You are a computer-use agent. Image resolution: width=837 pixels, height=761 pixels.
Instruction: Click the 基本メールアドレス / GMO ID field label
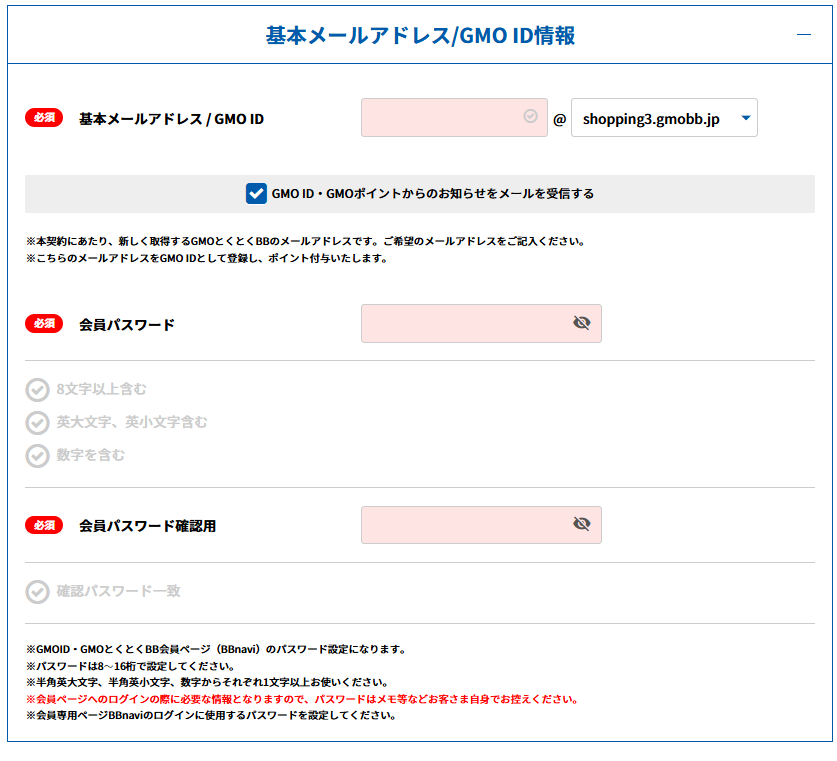tap(171, 119)
